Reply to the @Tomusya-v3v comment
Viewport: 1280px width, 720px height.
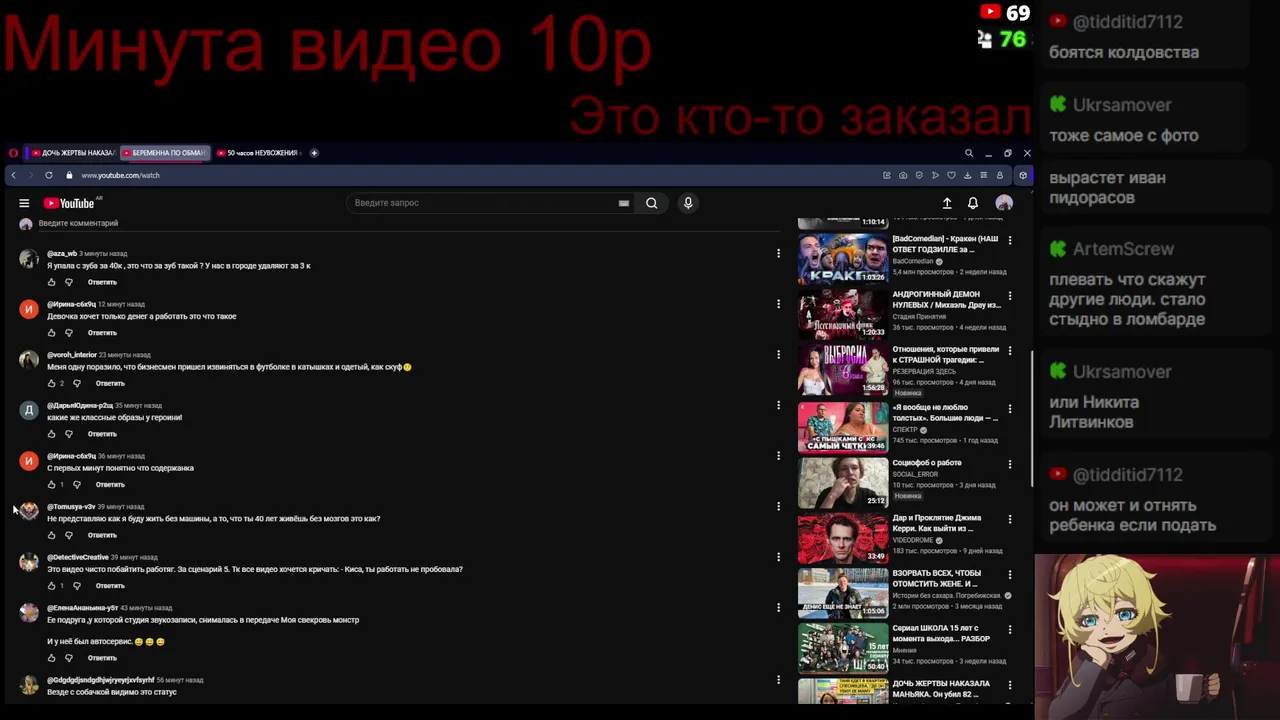[x=102, y=535]
